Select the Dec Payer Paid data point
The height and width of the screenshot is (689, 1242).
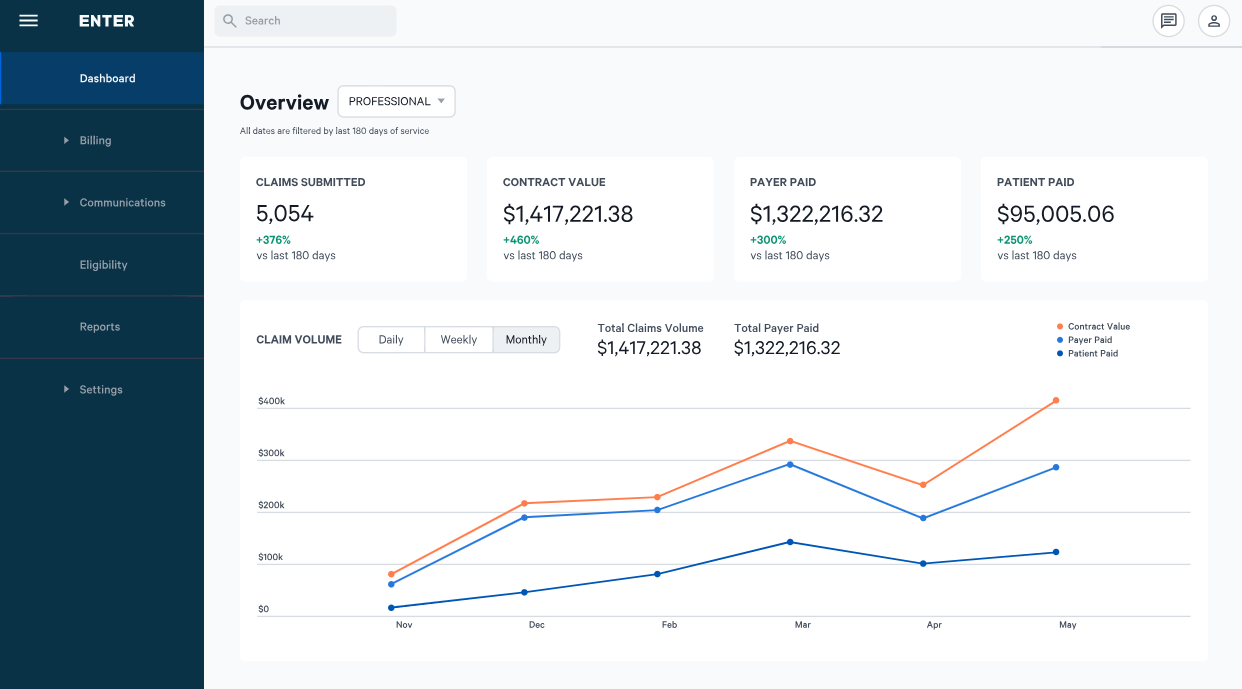[524, 517]
